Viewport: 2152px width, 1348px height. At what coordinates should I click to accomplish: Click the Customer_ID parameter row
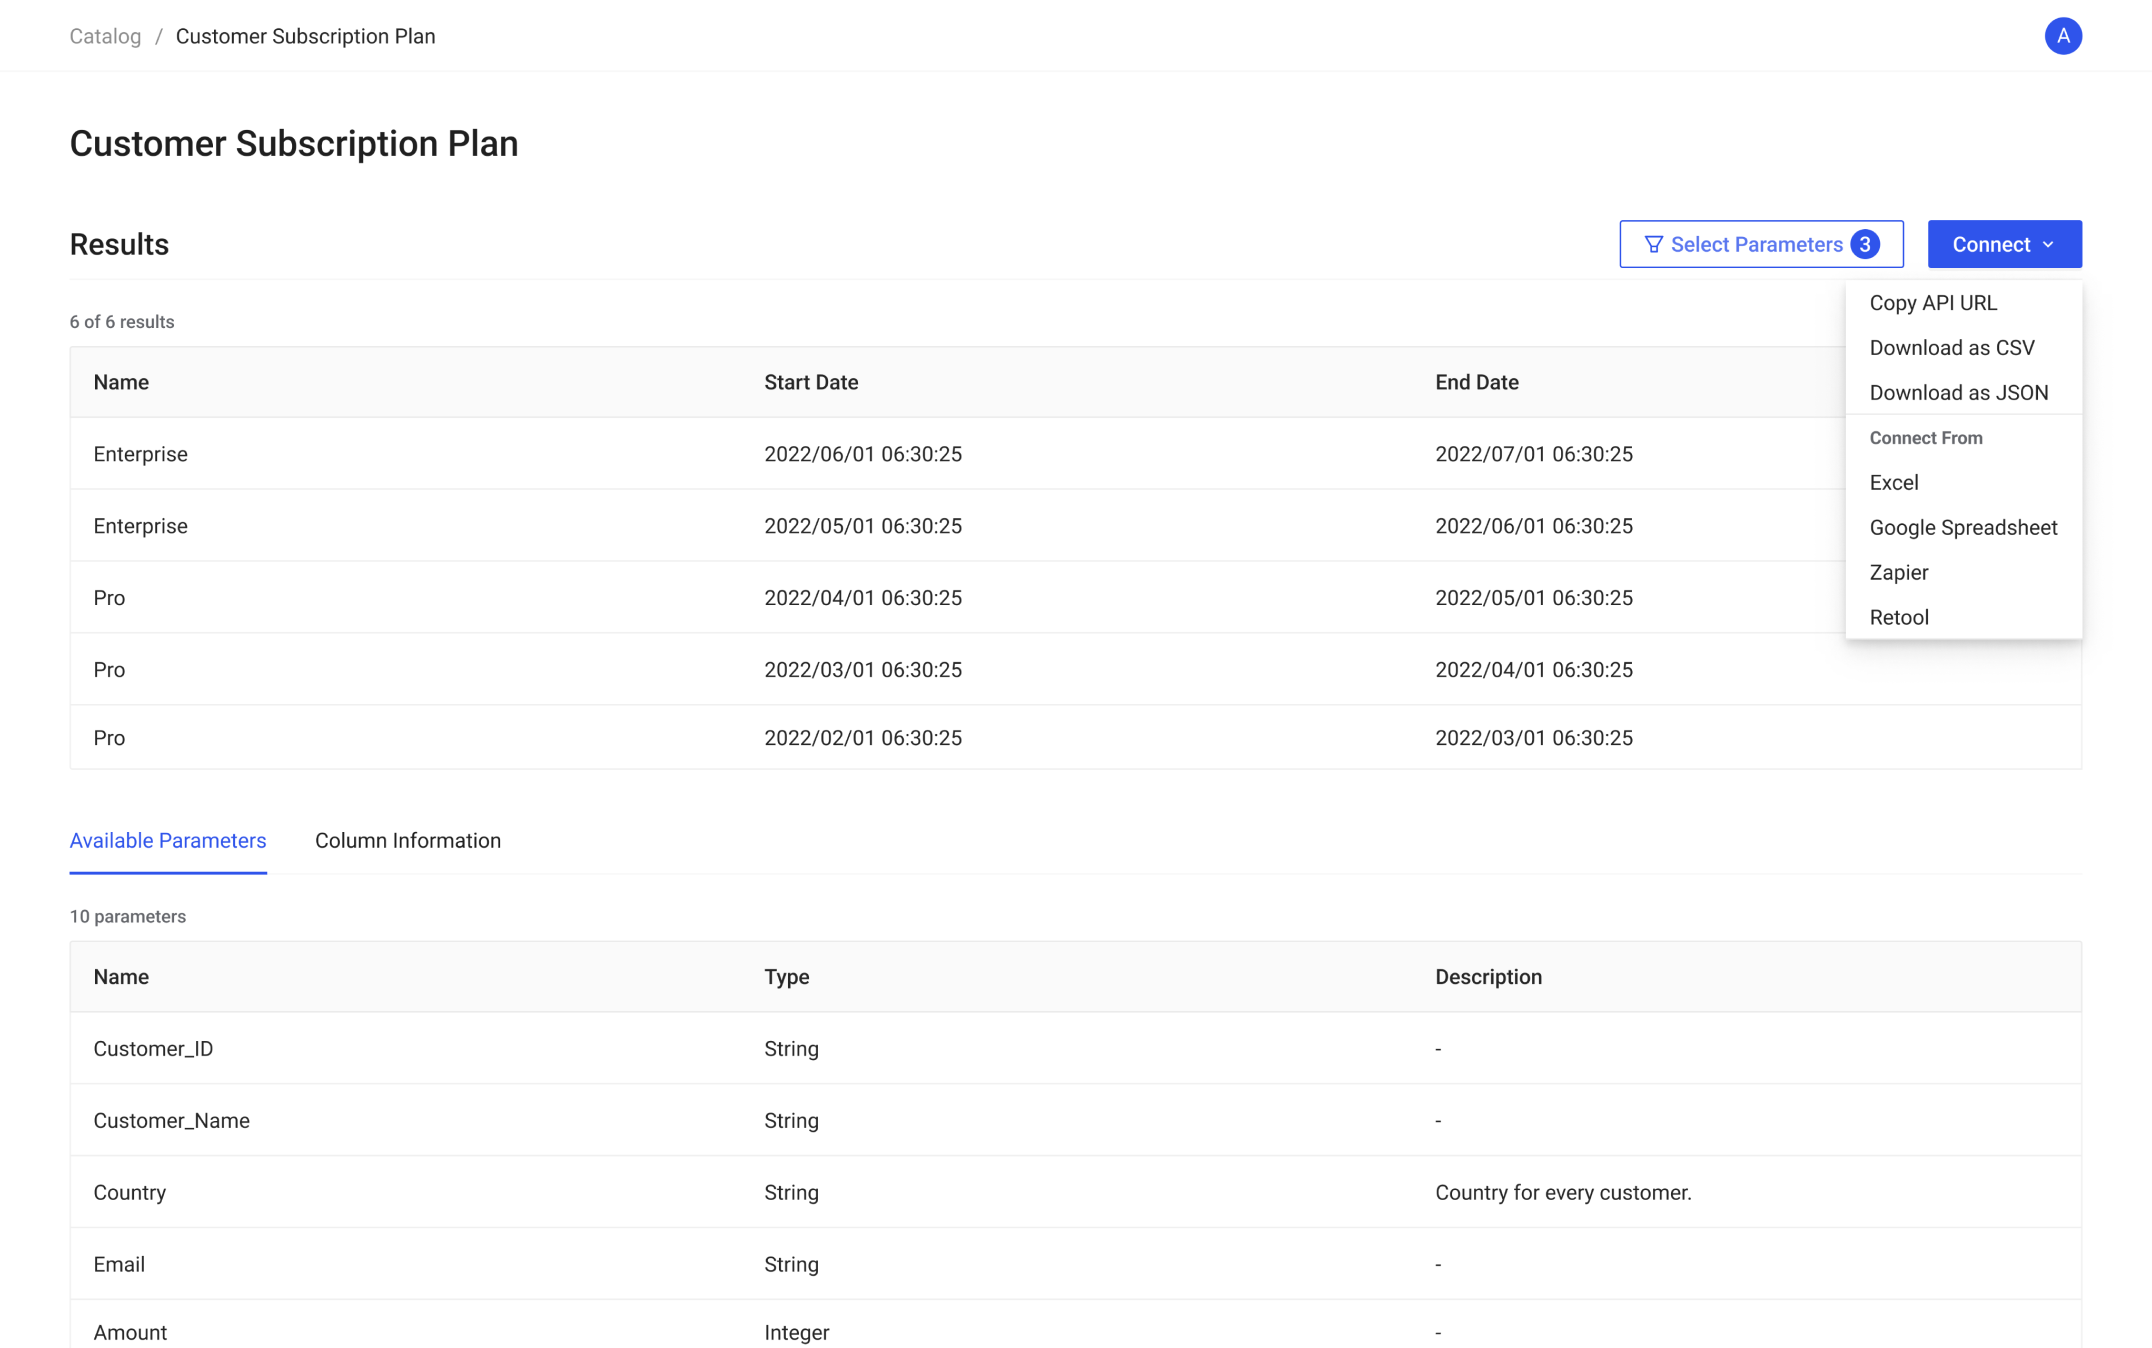tap(153, 1049)
